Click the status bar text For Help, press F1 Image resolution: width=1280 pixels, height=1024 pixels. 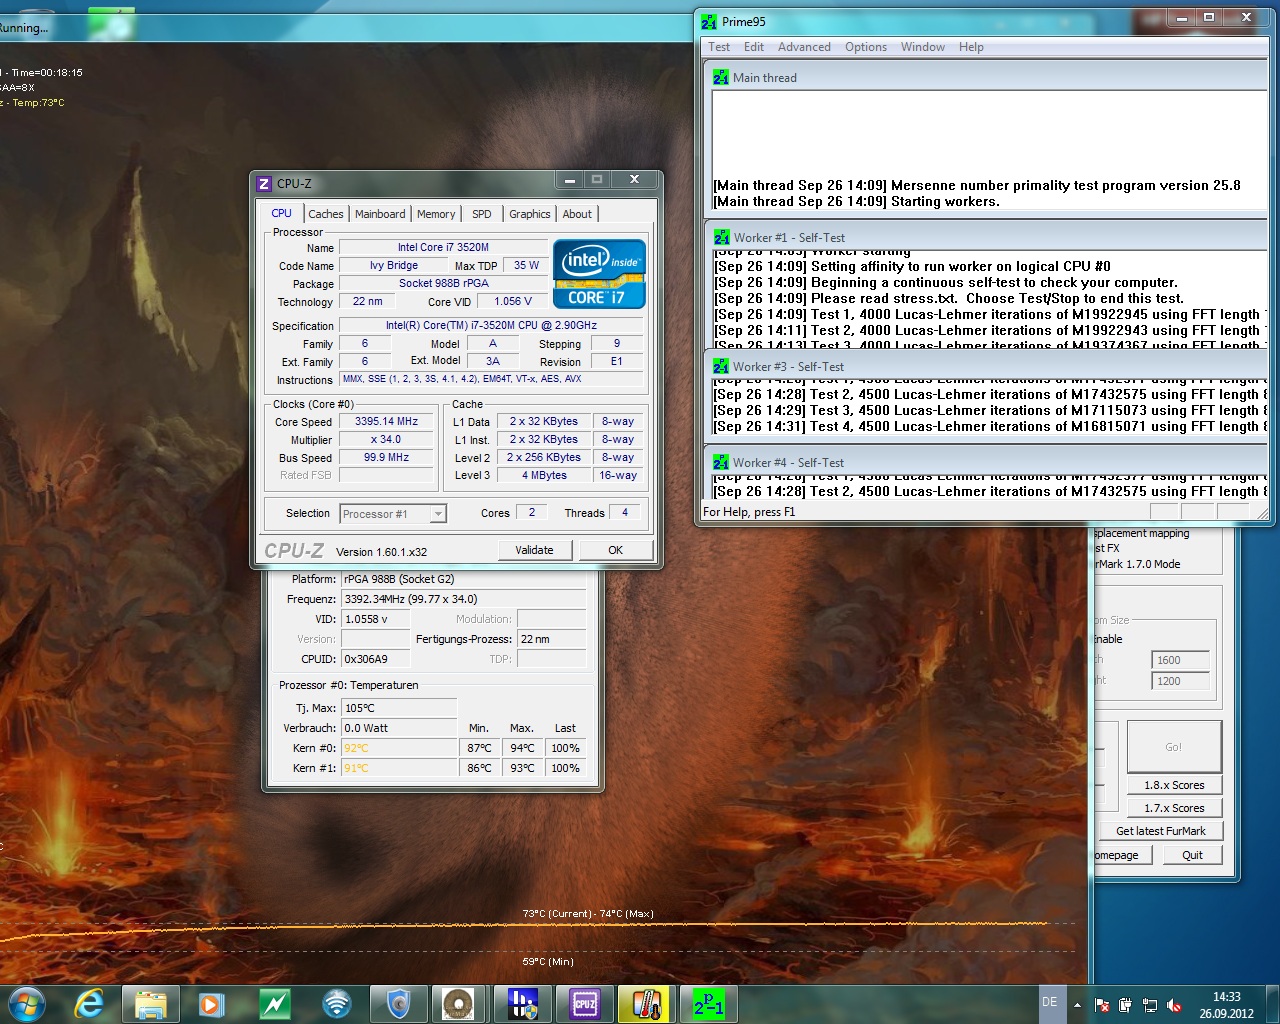click(749, 512)
